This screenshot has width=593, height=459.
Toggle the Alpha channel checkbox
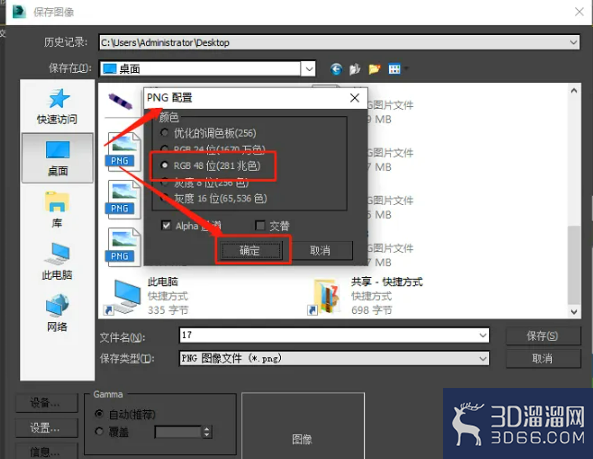click(166, 225)
